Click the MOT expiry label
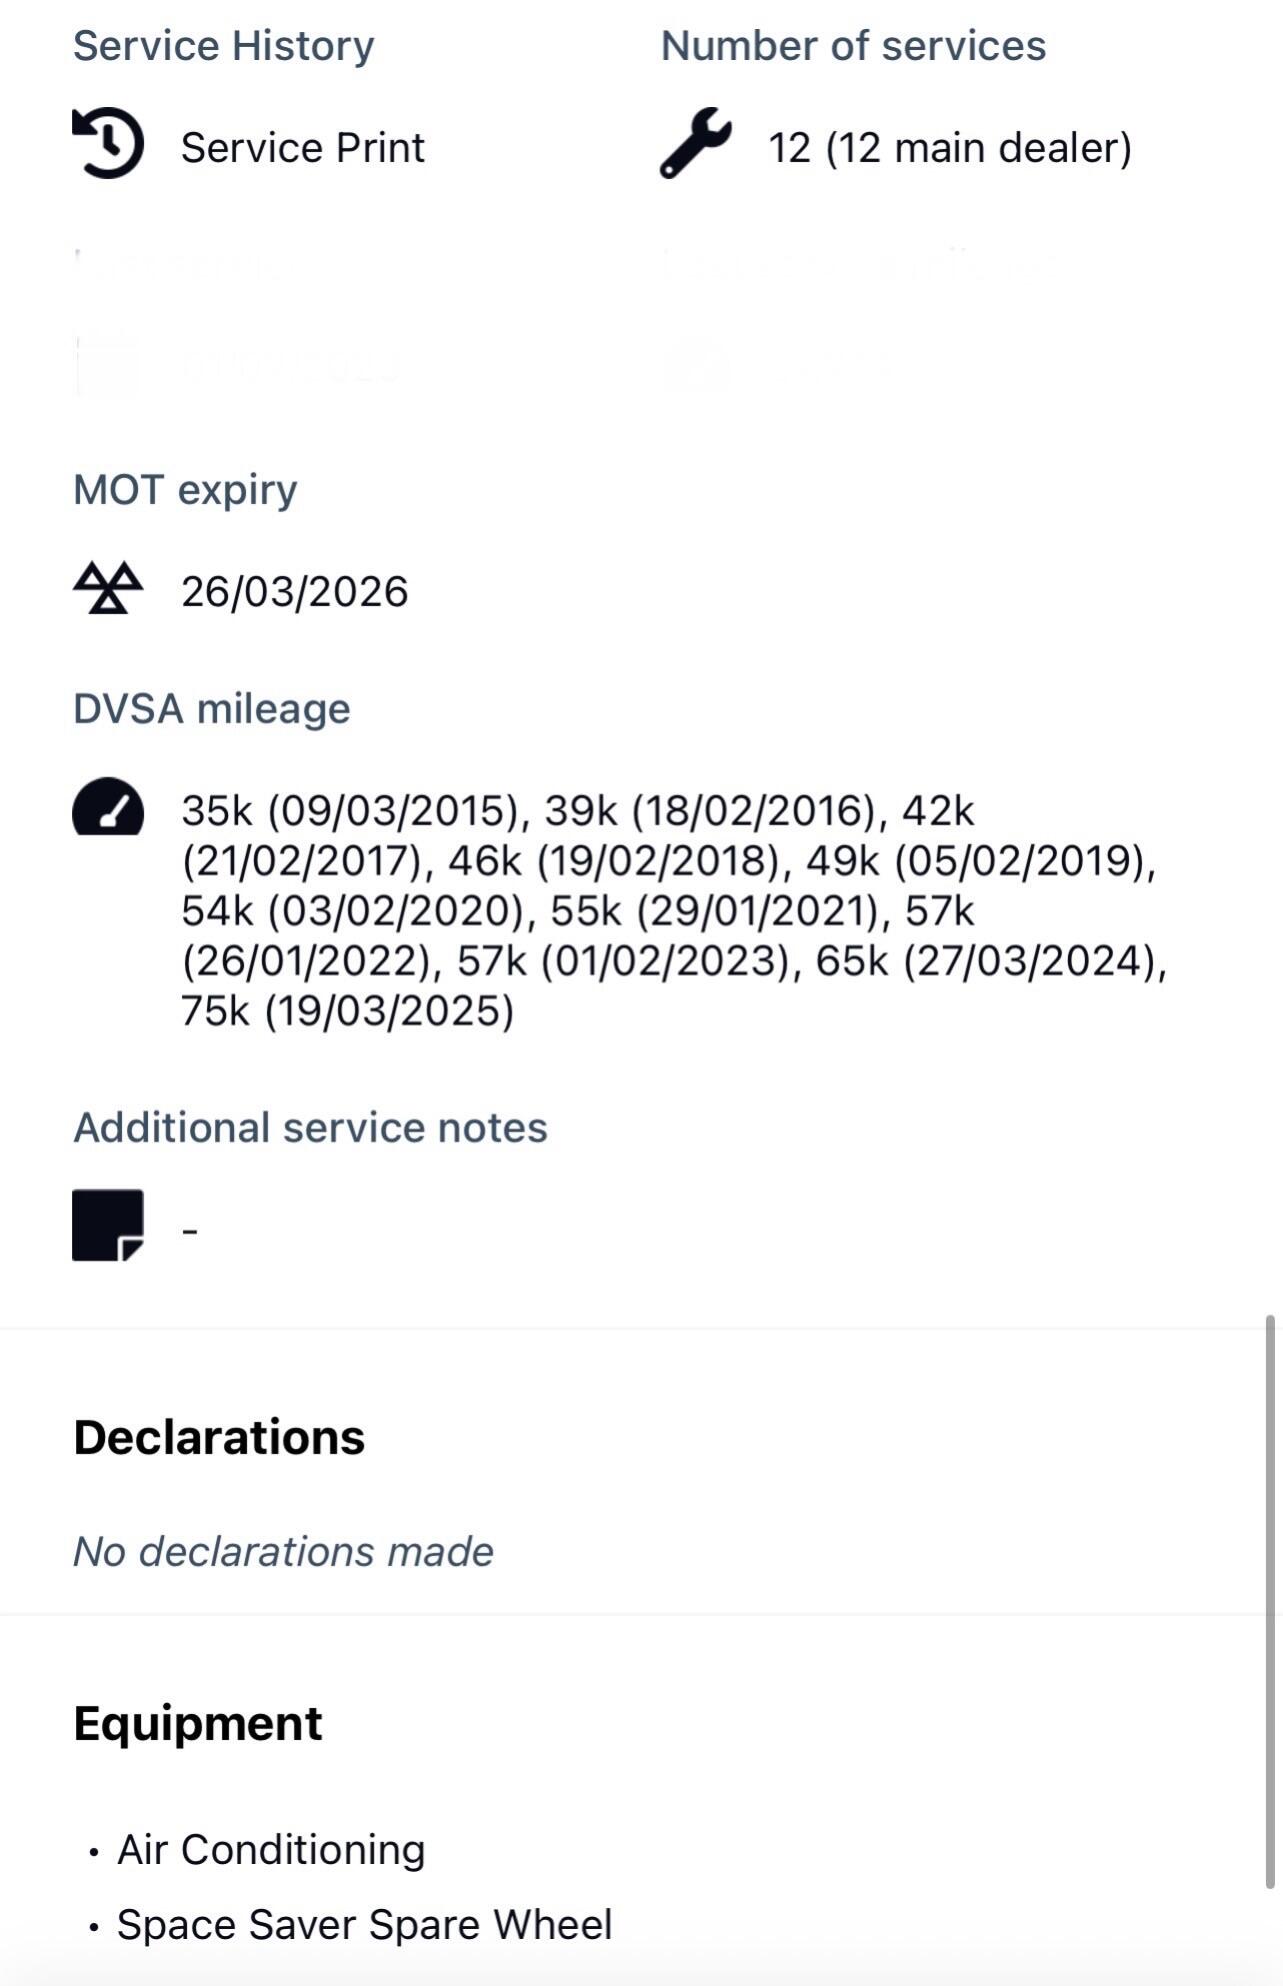The height and width of the screenshot is (1986, 1283). 185,490
